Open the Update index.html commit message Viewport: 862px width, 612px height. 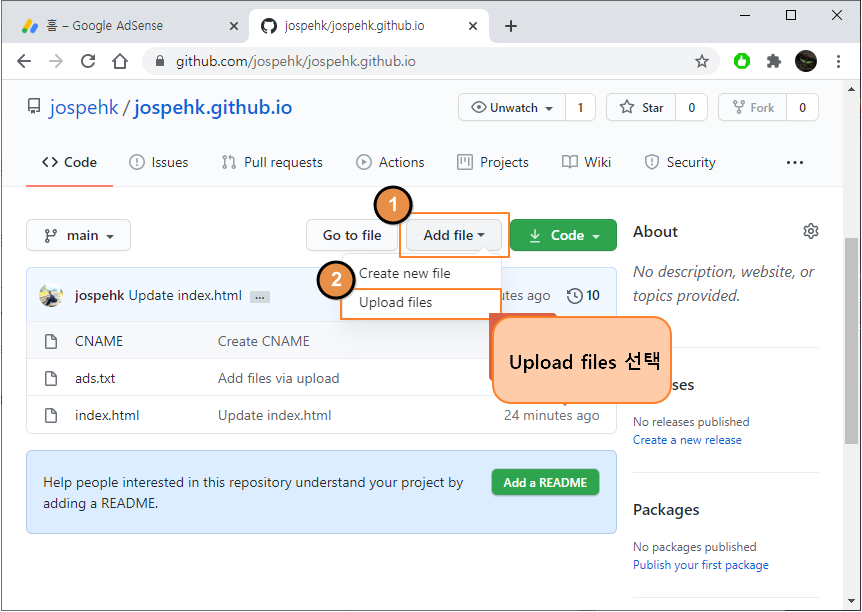[185, 295]
